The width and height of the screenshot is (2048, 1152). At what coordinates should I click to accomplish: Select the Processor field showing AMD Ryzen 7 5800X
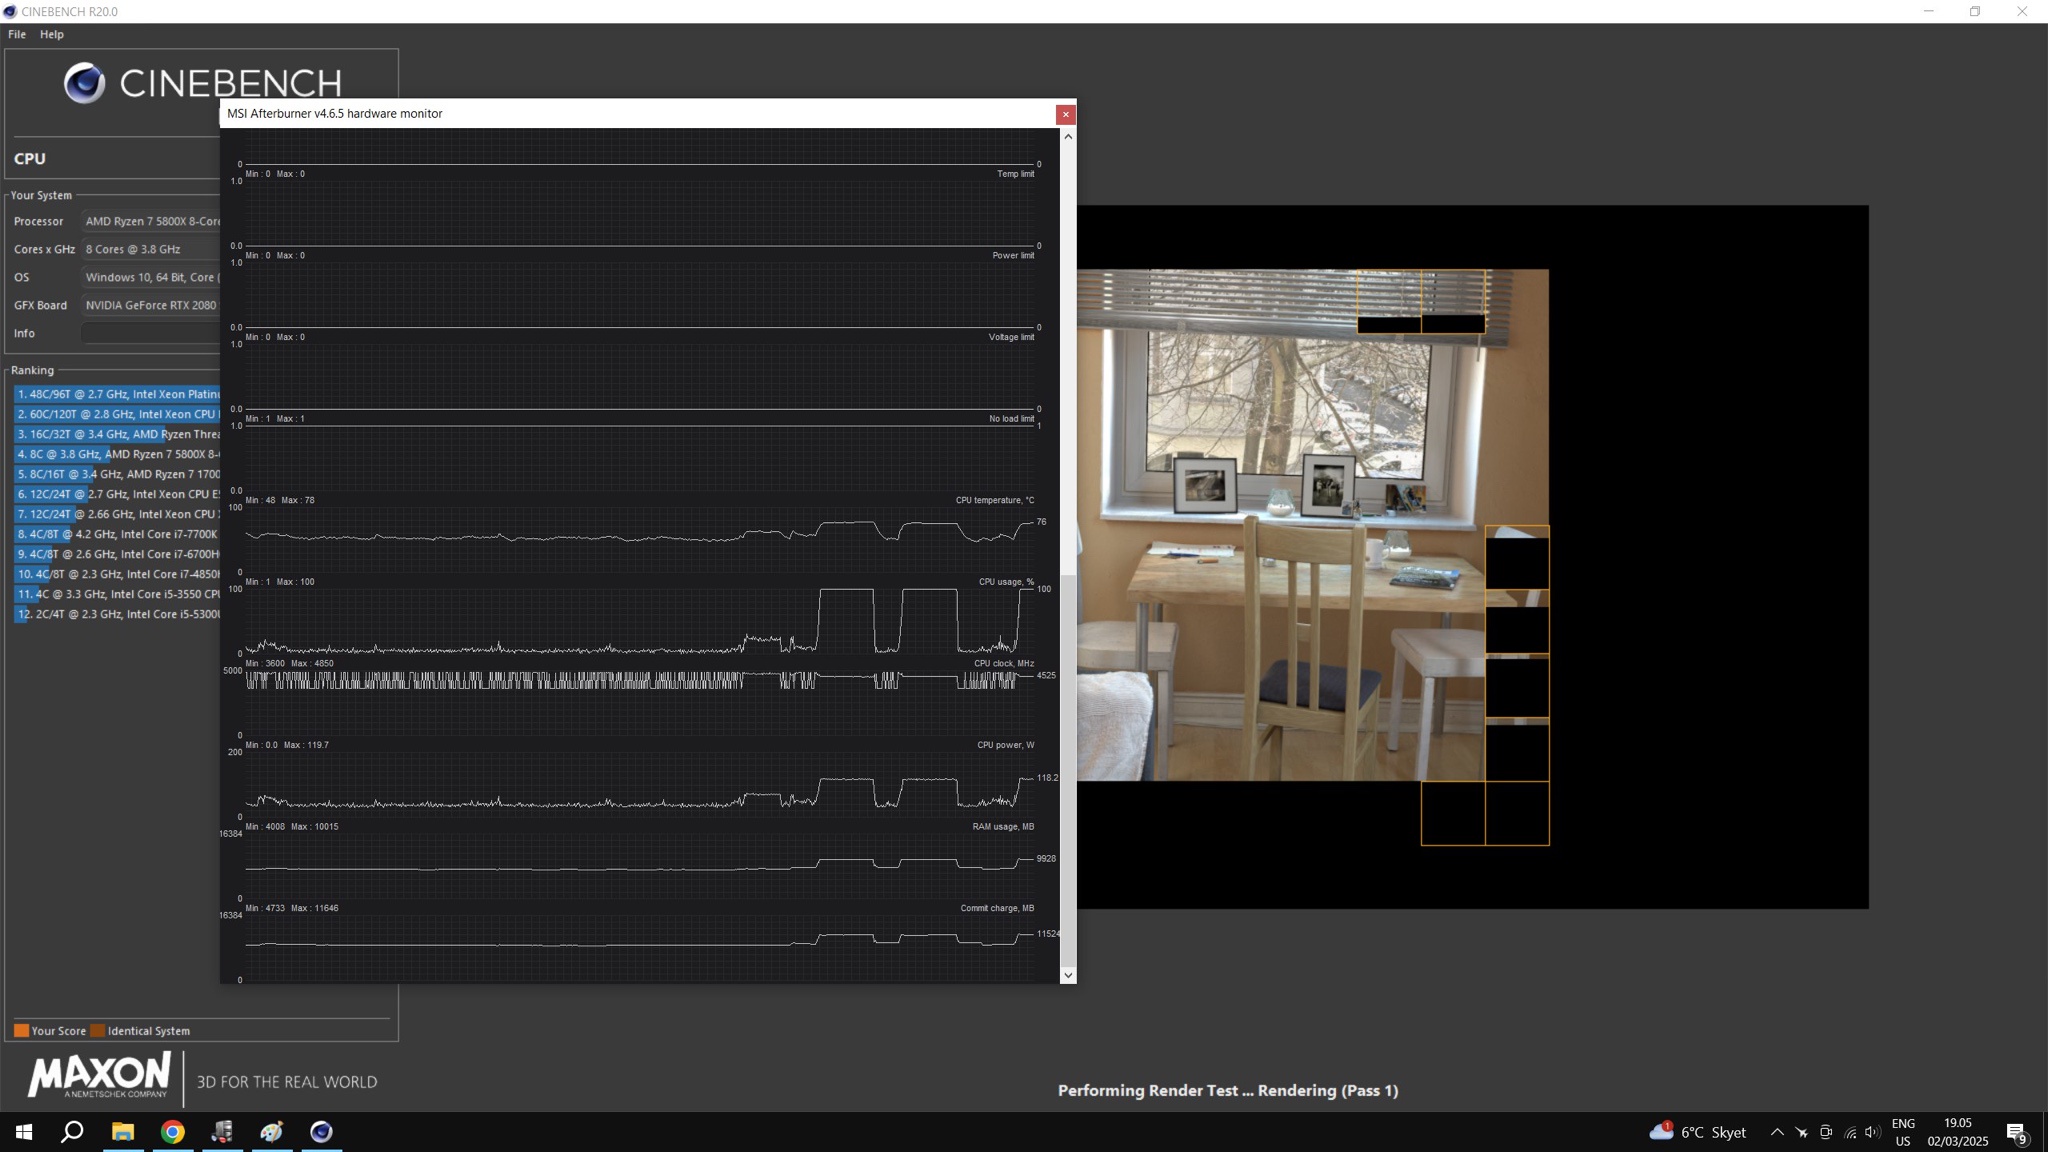click(150, 221)
